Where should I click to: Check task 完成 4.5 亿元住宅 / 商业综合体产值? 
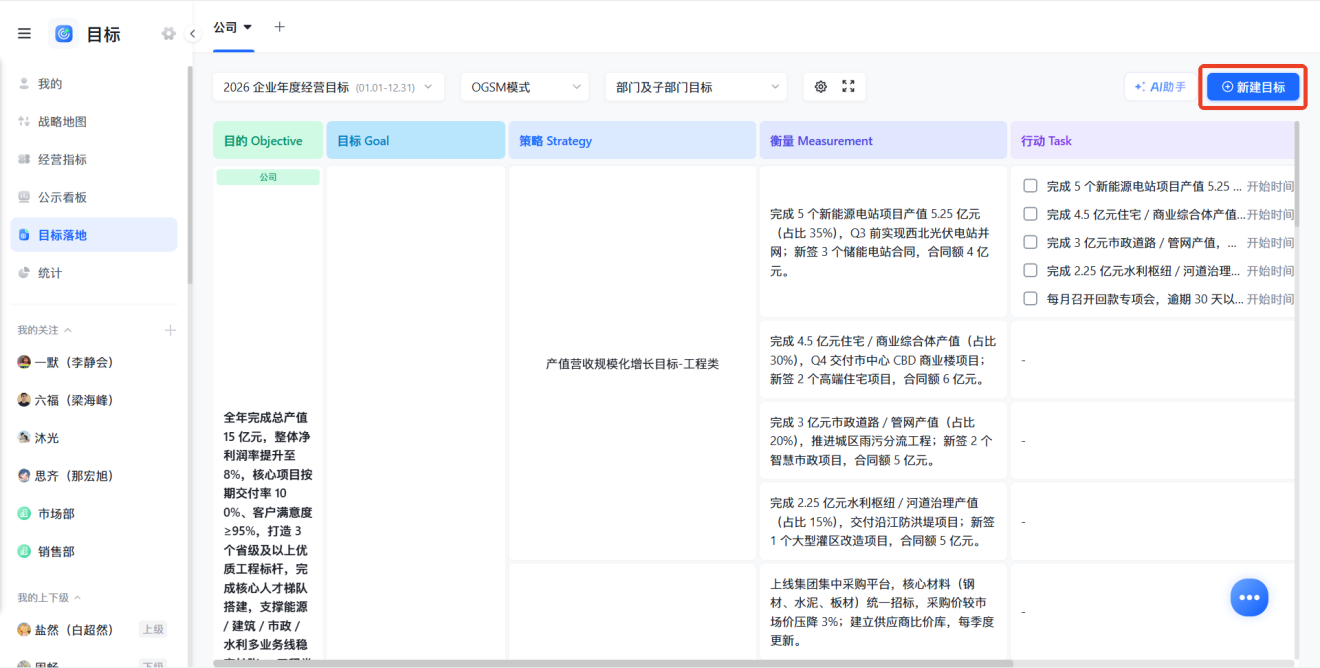pos(1030,214)
